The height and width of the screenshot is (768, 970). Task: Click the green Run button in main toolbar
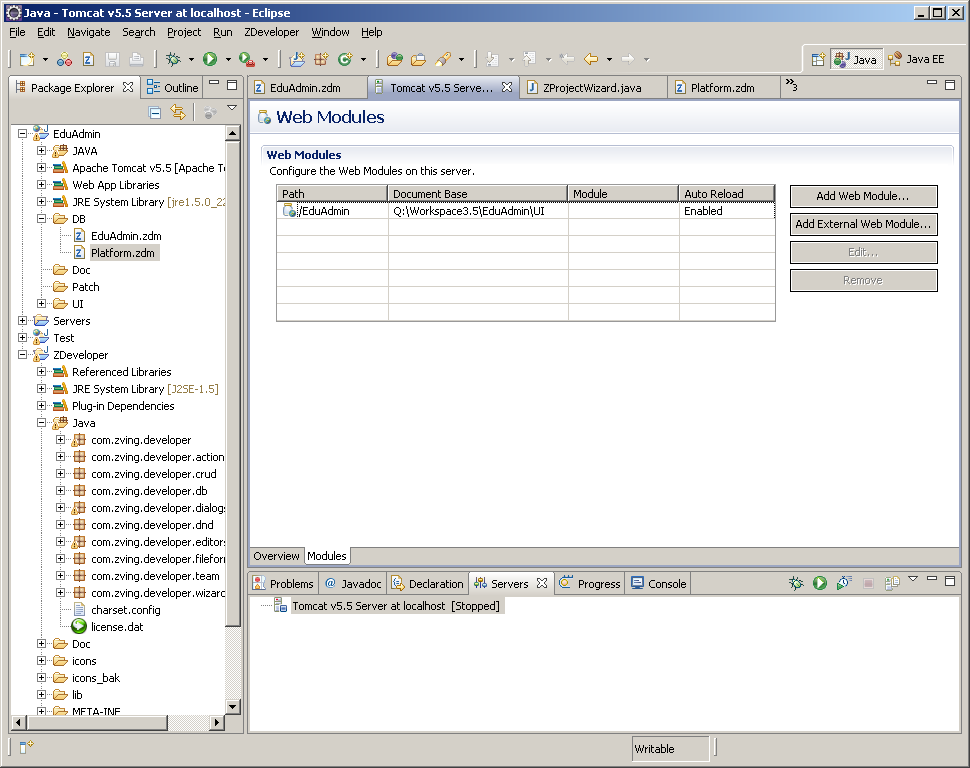210,59
